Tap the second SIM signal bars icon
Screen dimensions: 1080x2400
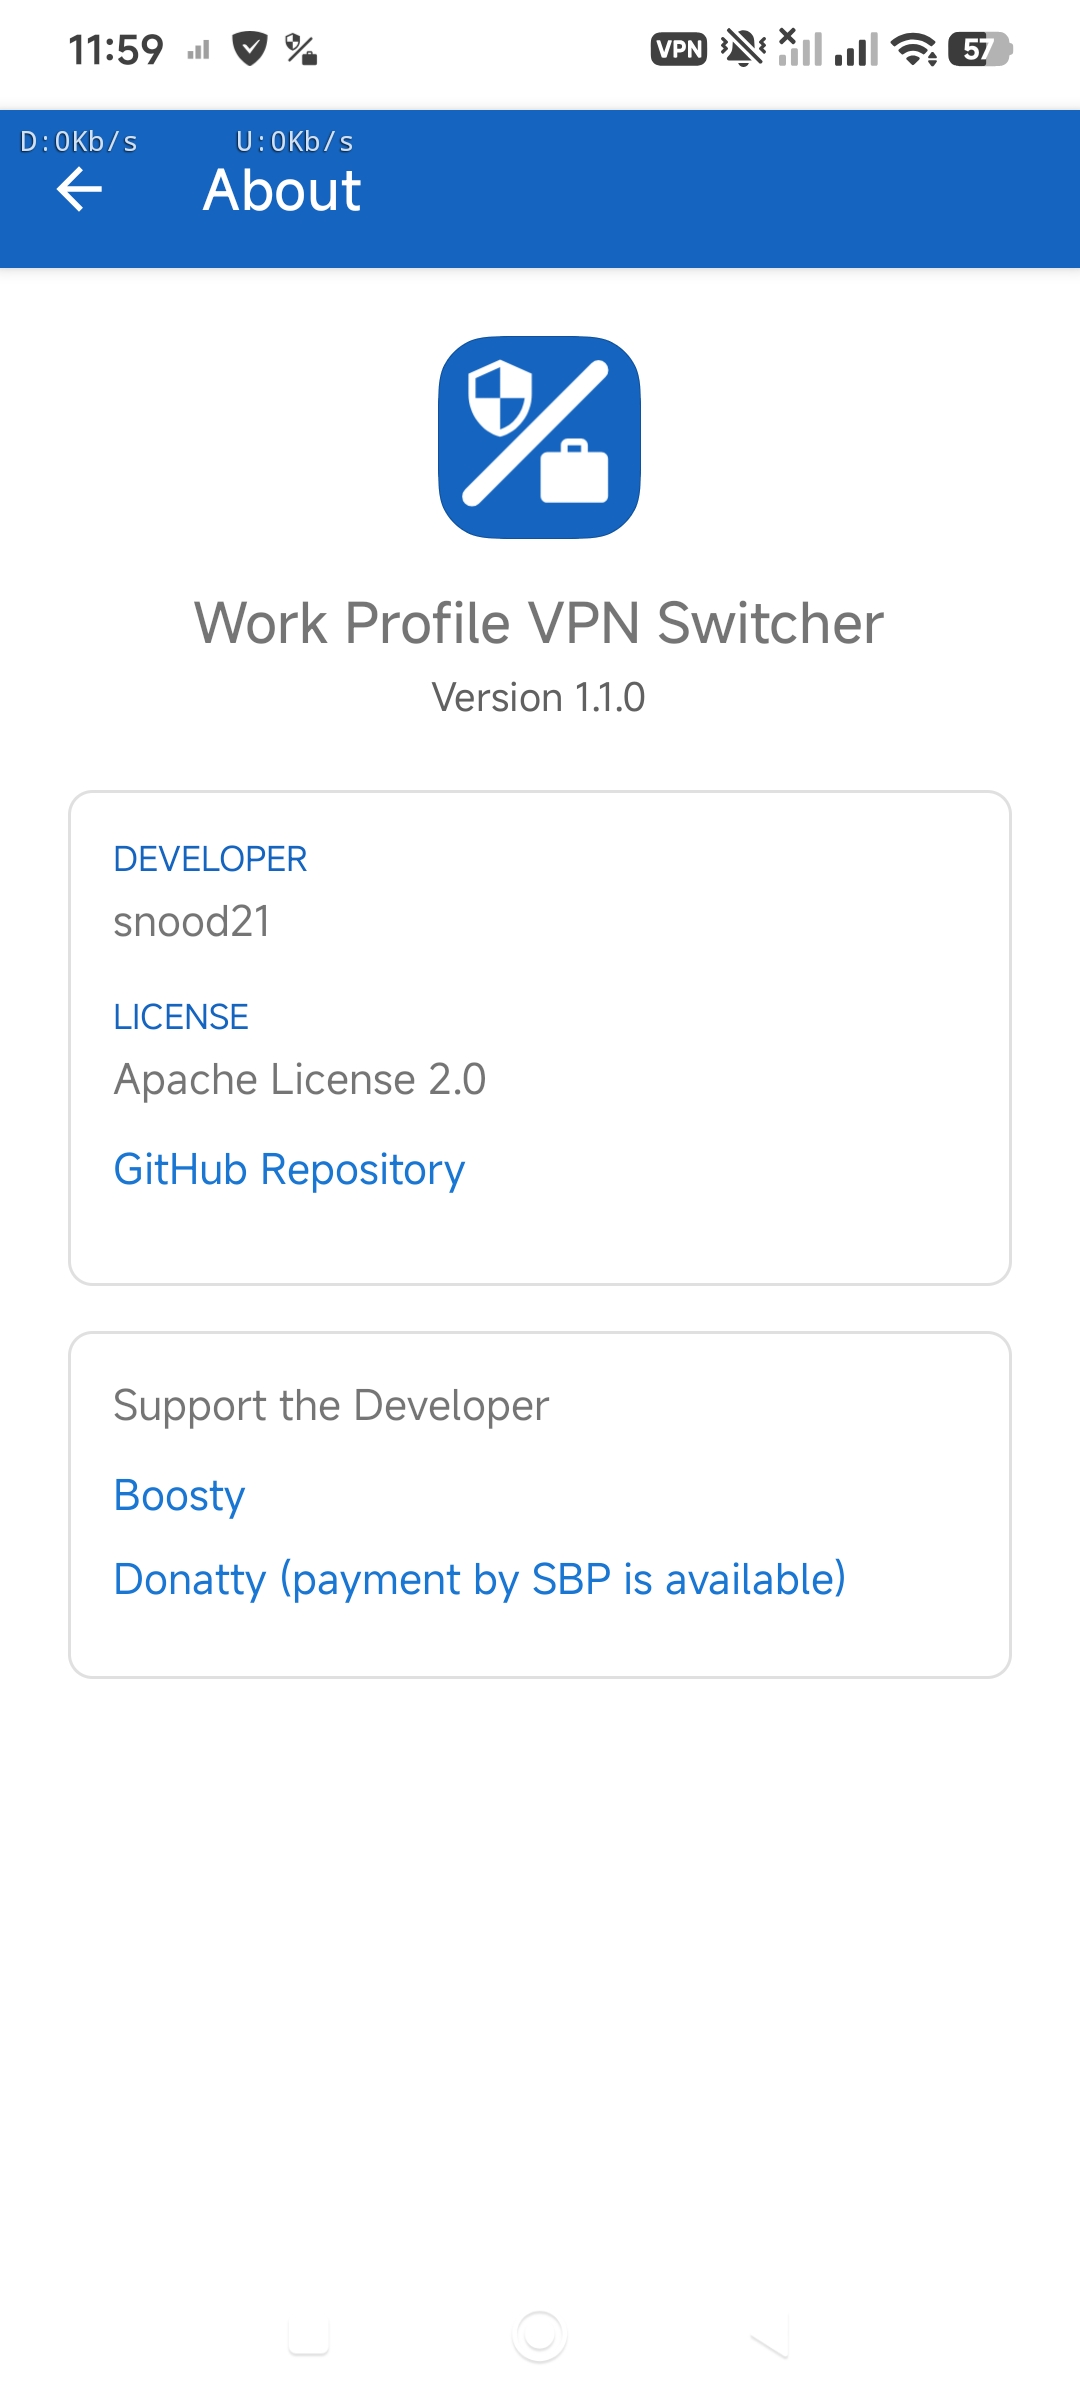coord(856,49)
